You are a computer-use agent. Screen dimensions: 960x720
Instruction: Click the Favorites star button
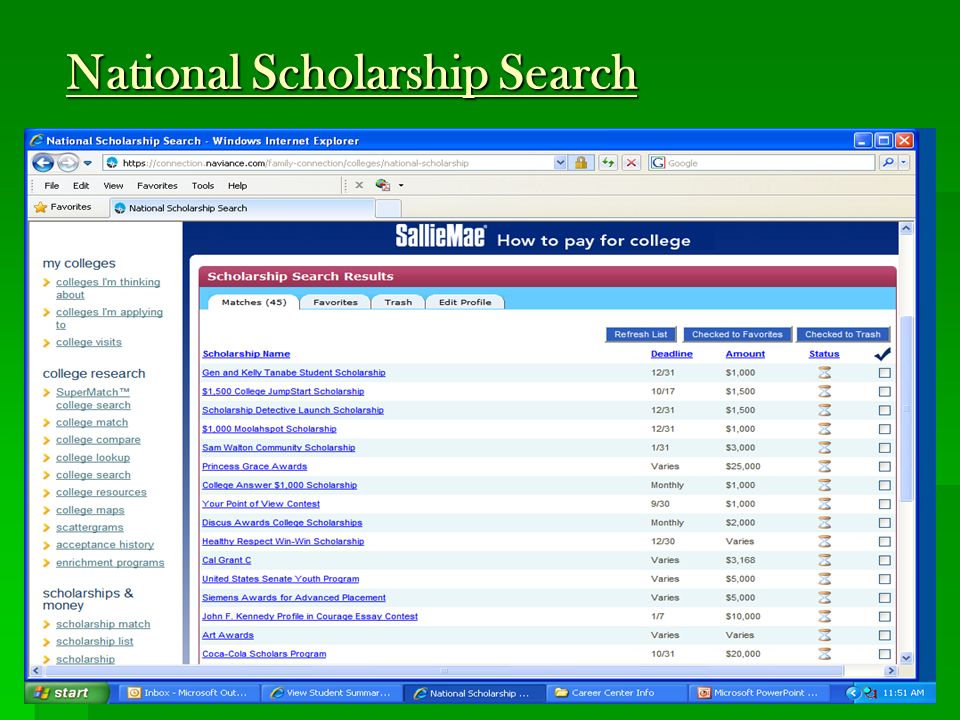click(x=63, y=207)
